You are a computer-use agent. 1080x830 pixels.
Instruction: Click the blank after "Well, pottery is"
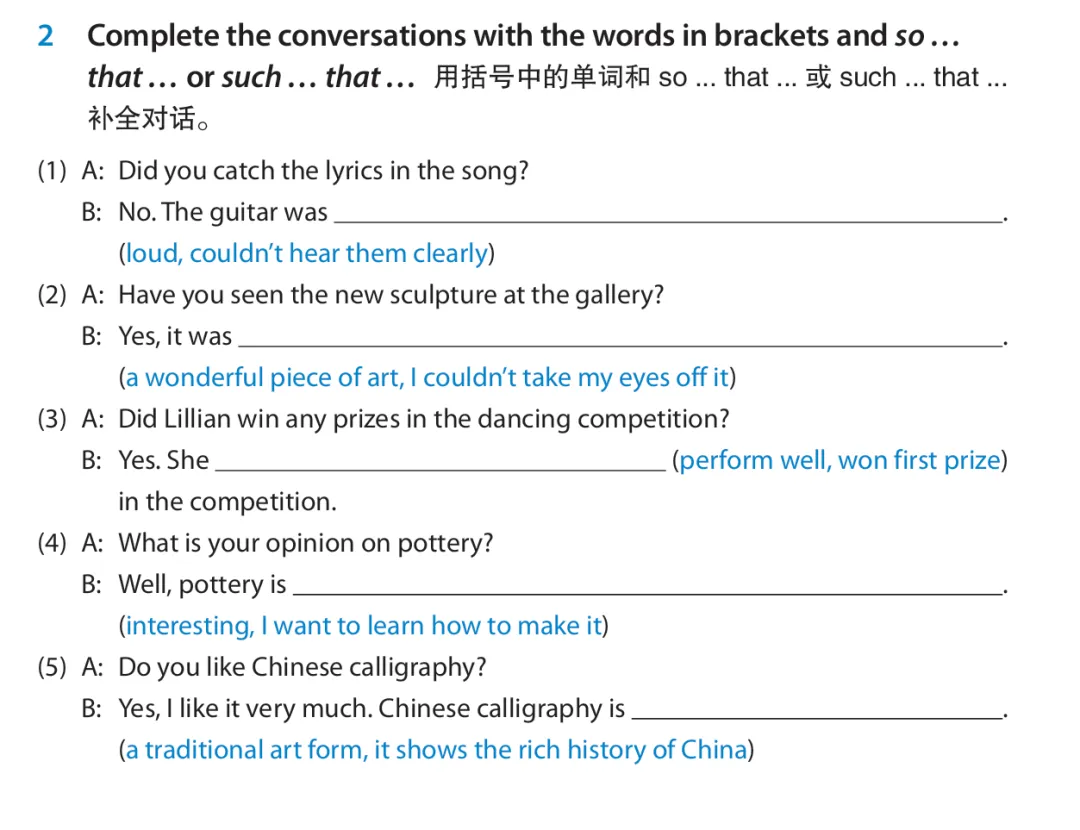click(647, 586)
